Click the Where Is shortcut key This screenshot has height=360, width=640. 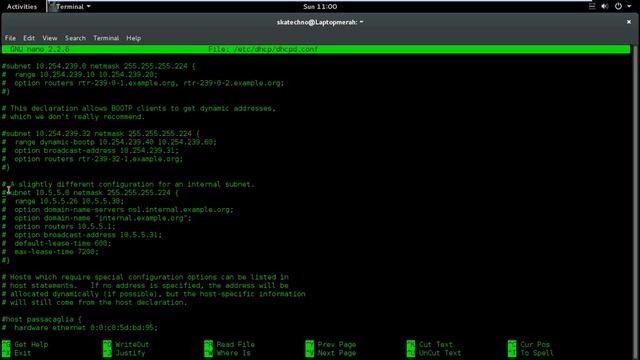coord(209,353)
